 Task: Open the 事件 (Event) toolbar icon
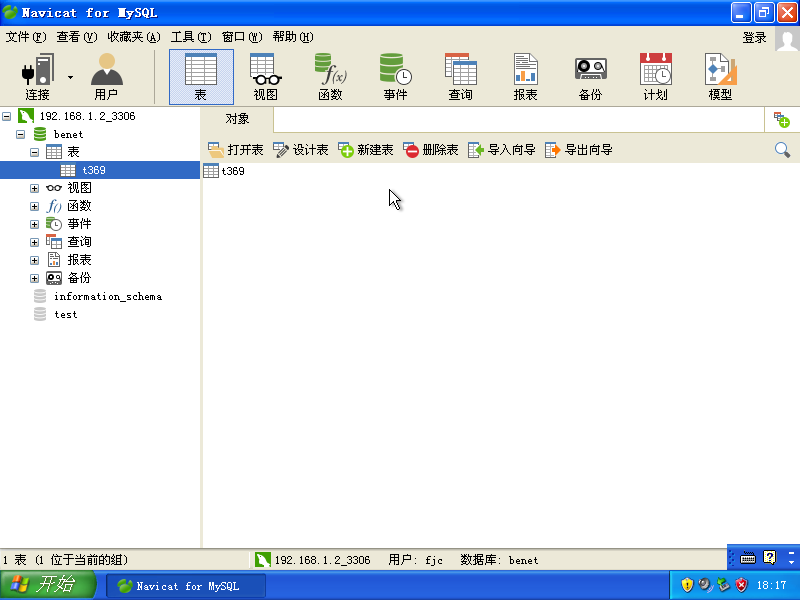click(x=395, y=77)
